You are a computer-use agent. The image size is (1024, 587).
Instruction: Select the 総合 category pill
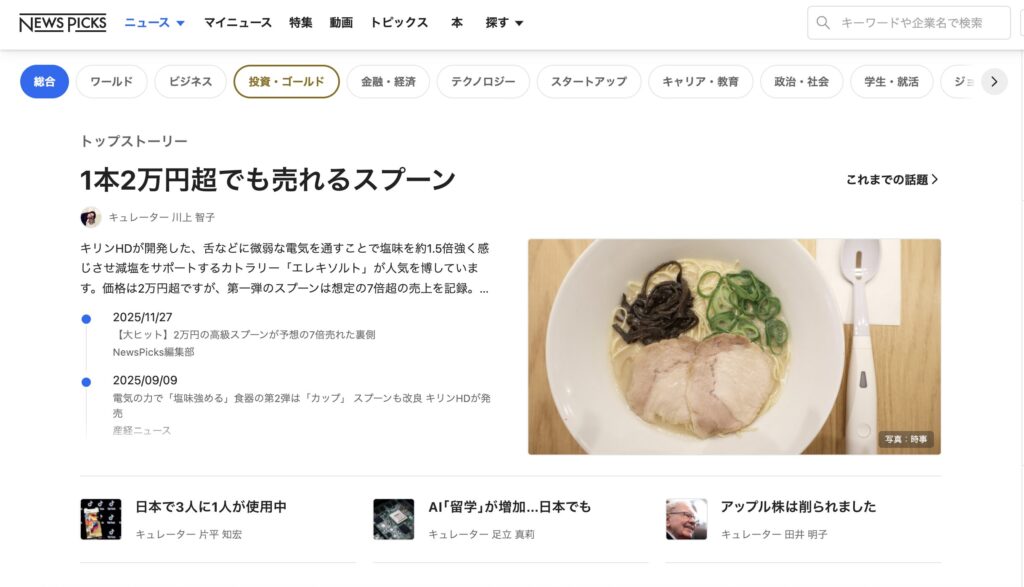pos(44,82)
